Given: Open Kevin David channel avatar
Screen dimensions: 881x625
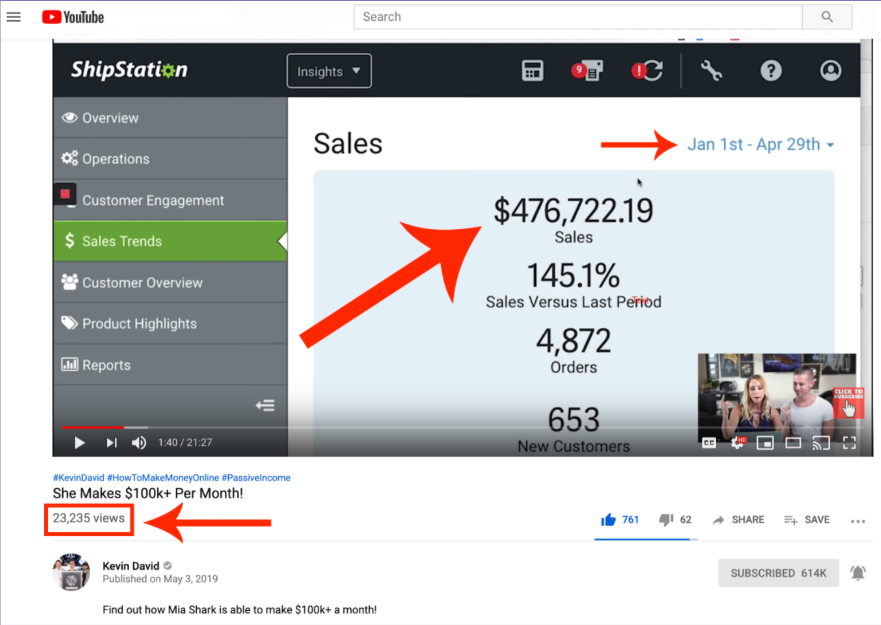Looking at the screenshot, I should [x=71, y=572].
